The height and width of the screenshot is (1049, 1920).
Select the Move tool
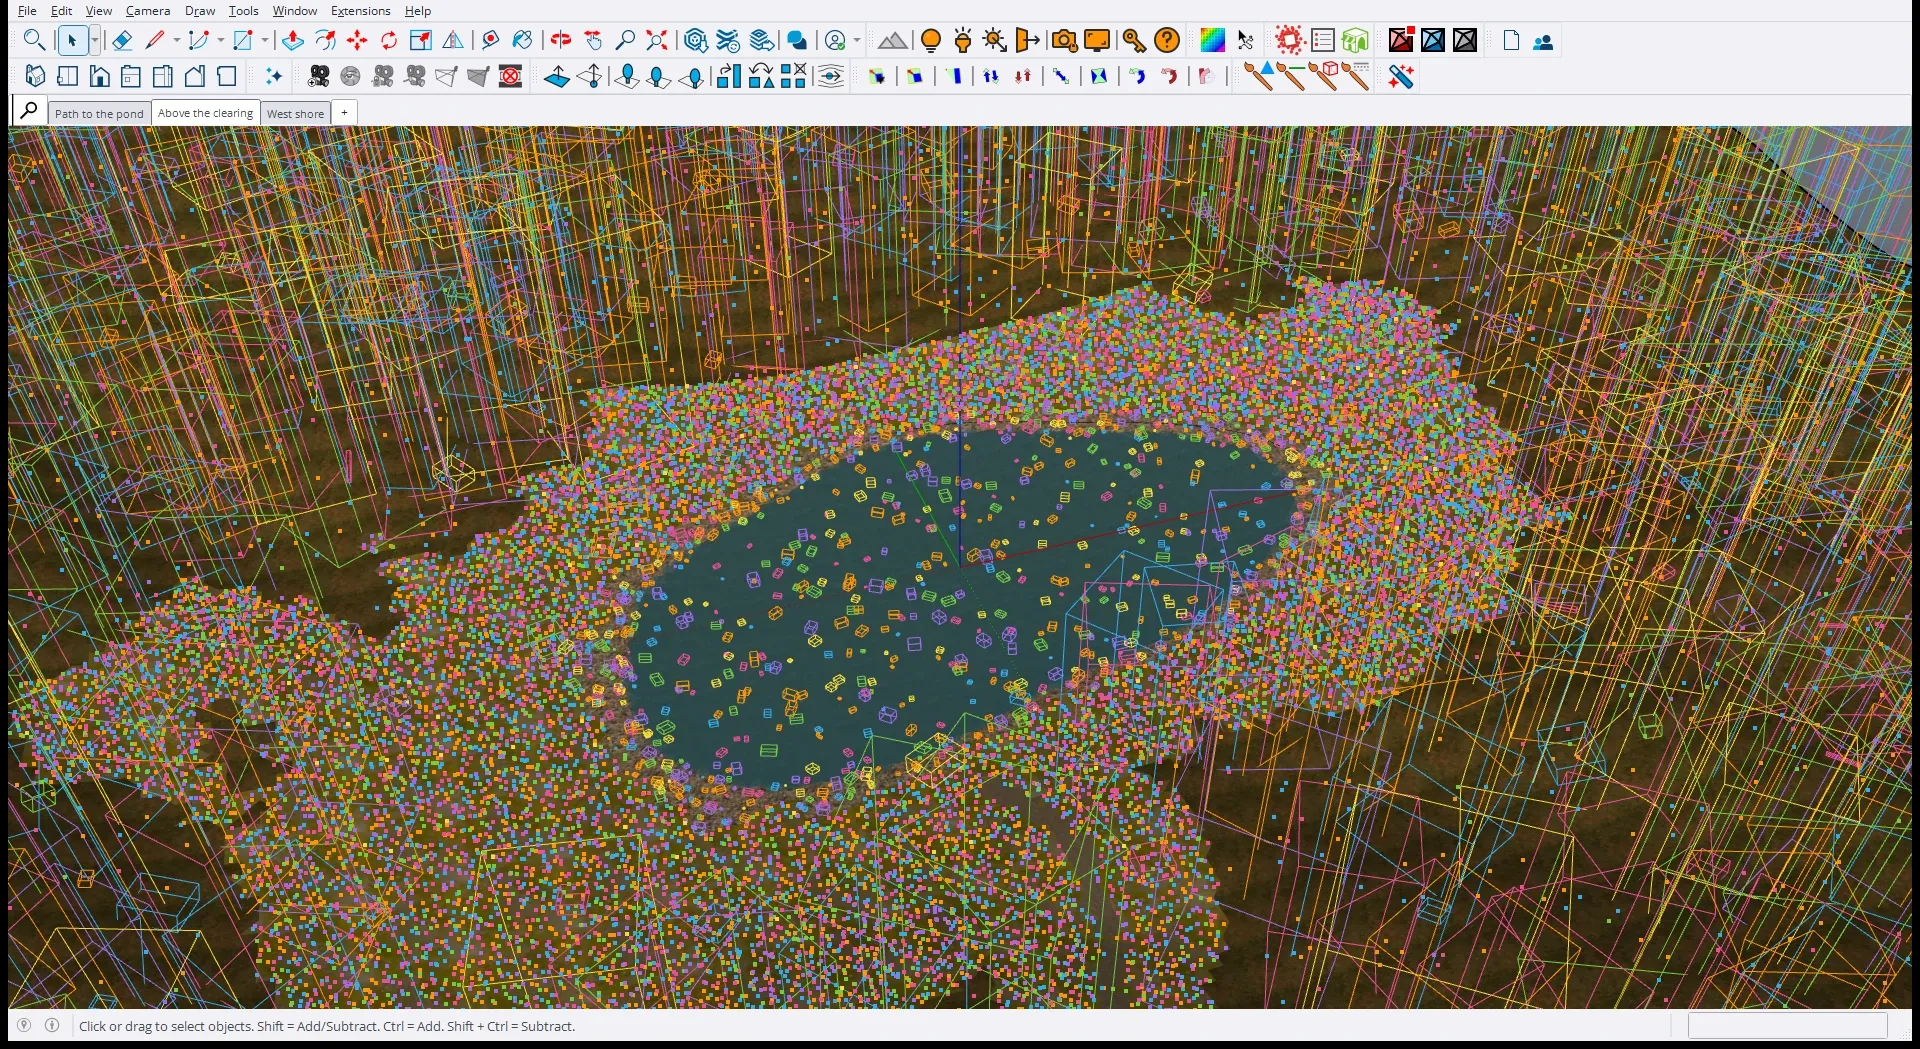pyautogui.click(x=357, y=41)
